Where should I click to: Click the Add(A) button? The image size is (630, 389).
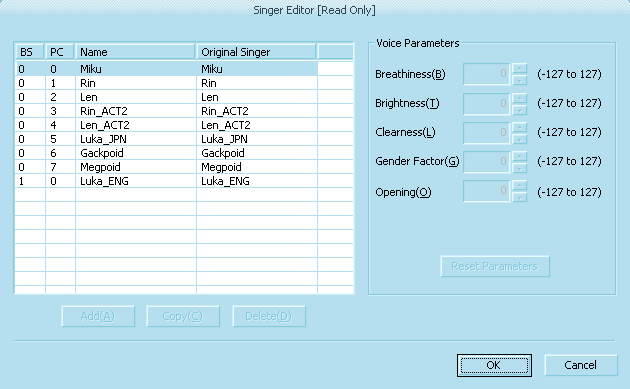[x=98, y=316]
